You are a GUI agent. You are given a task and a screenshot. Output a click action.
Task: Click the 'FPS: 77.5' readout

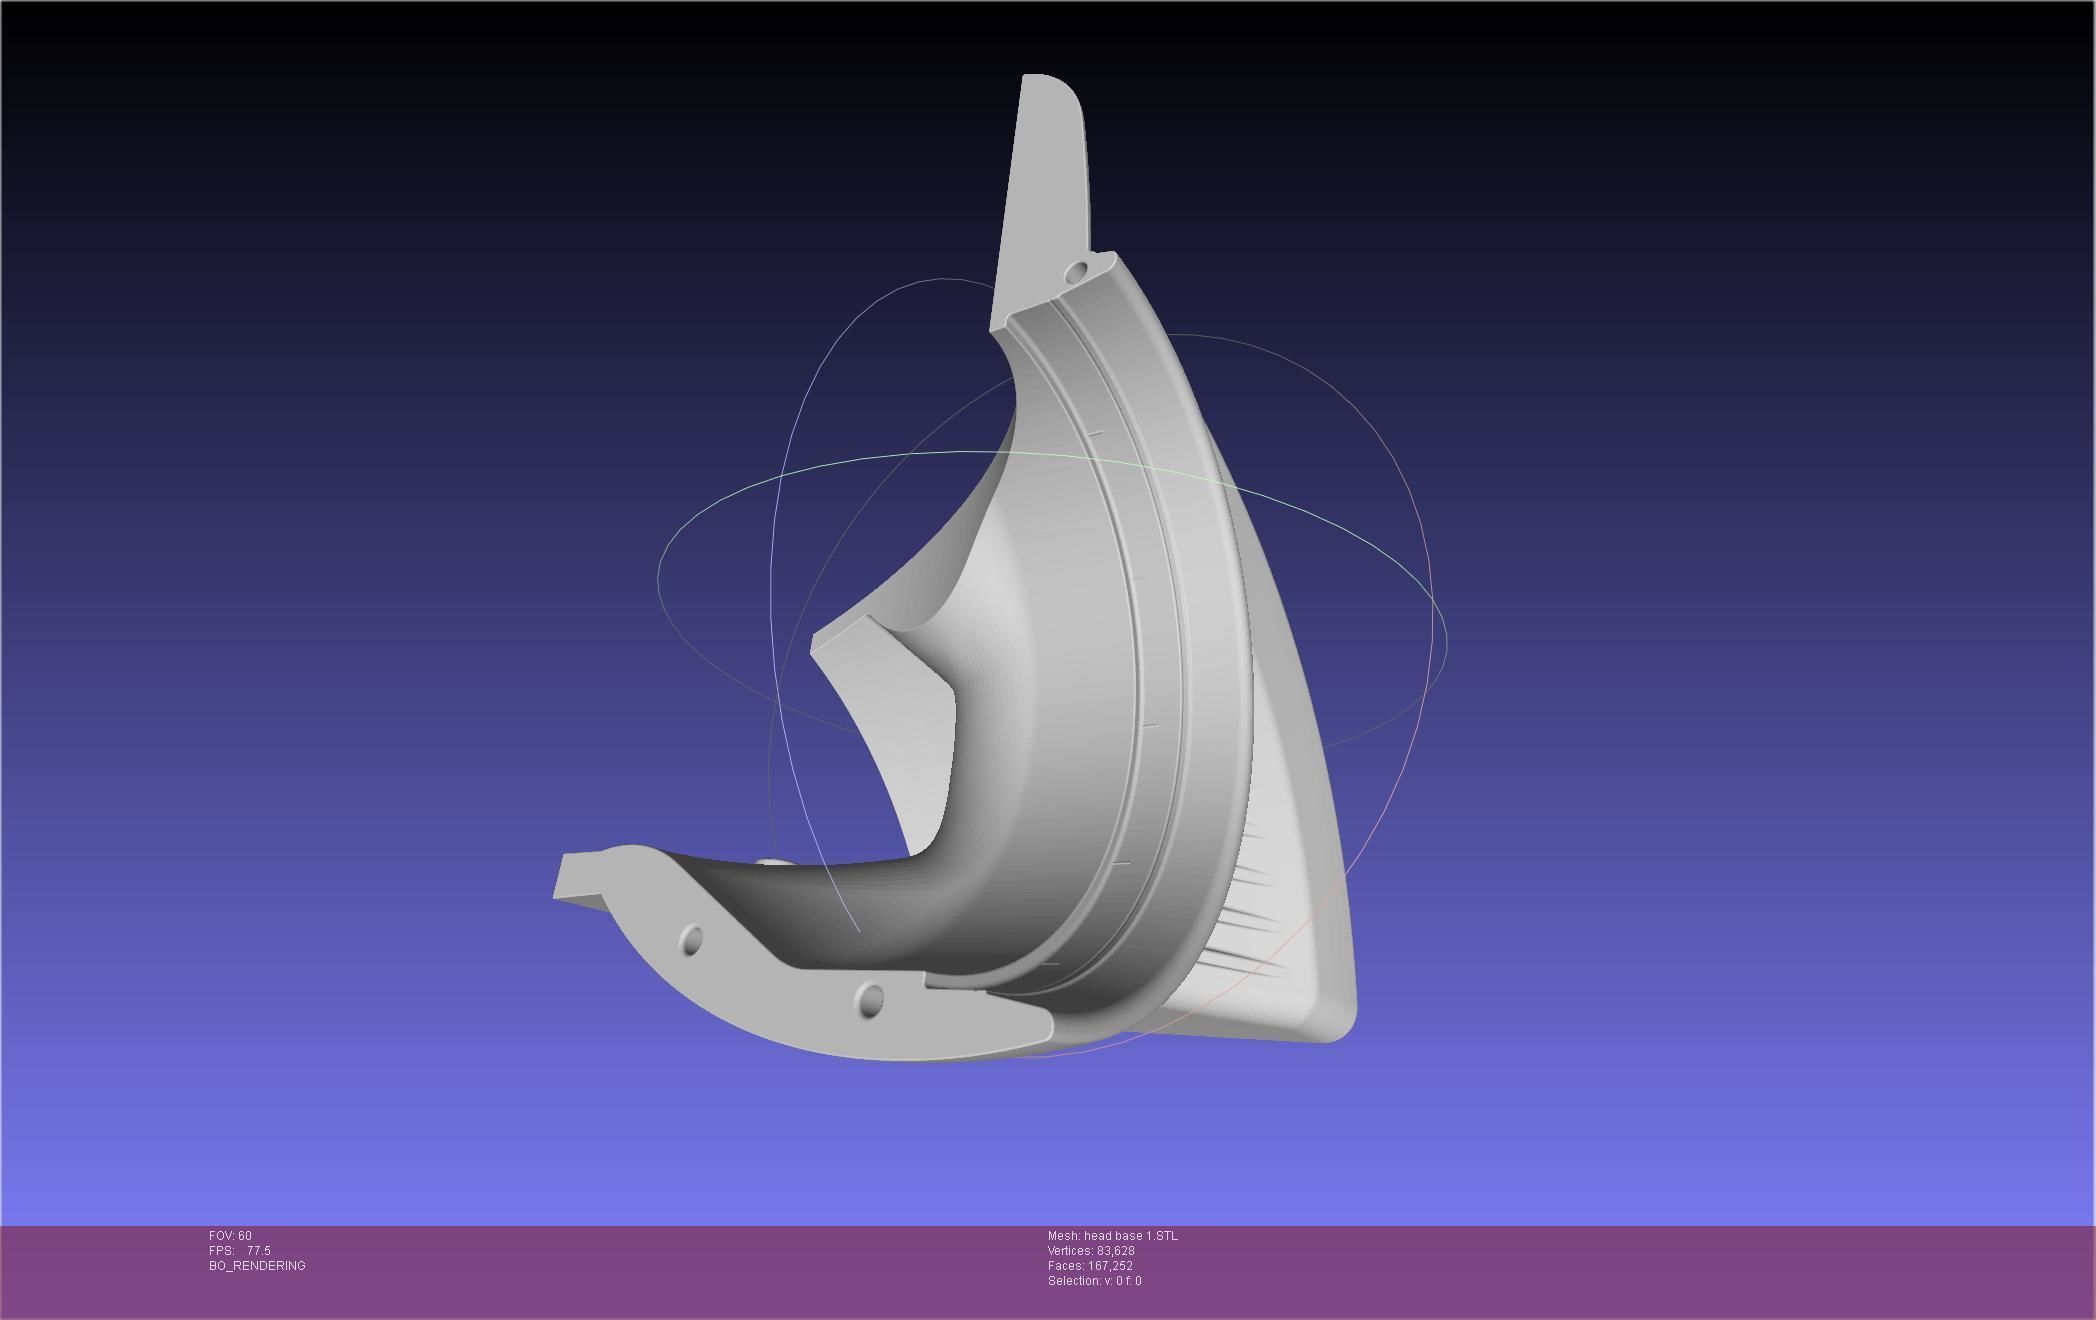coord(240,1251)
